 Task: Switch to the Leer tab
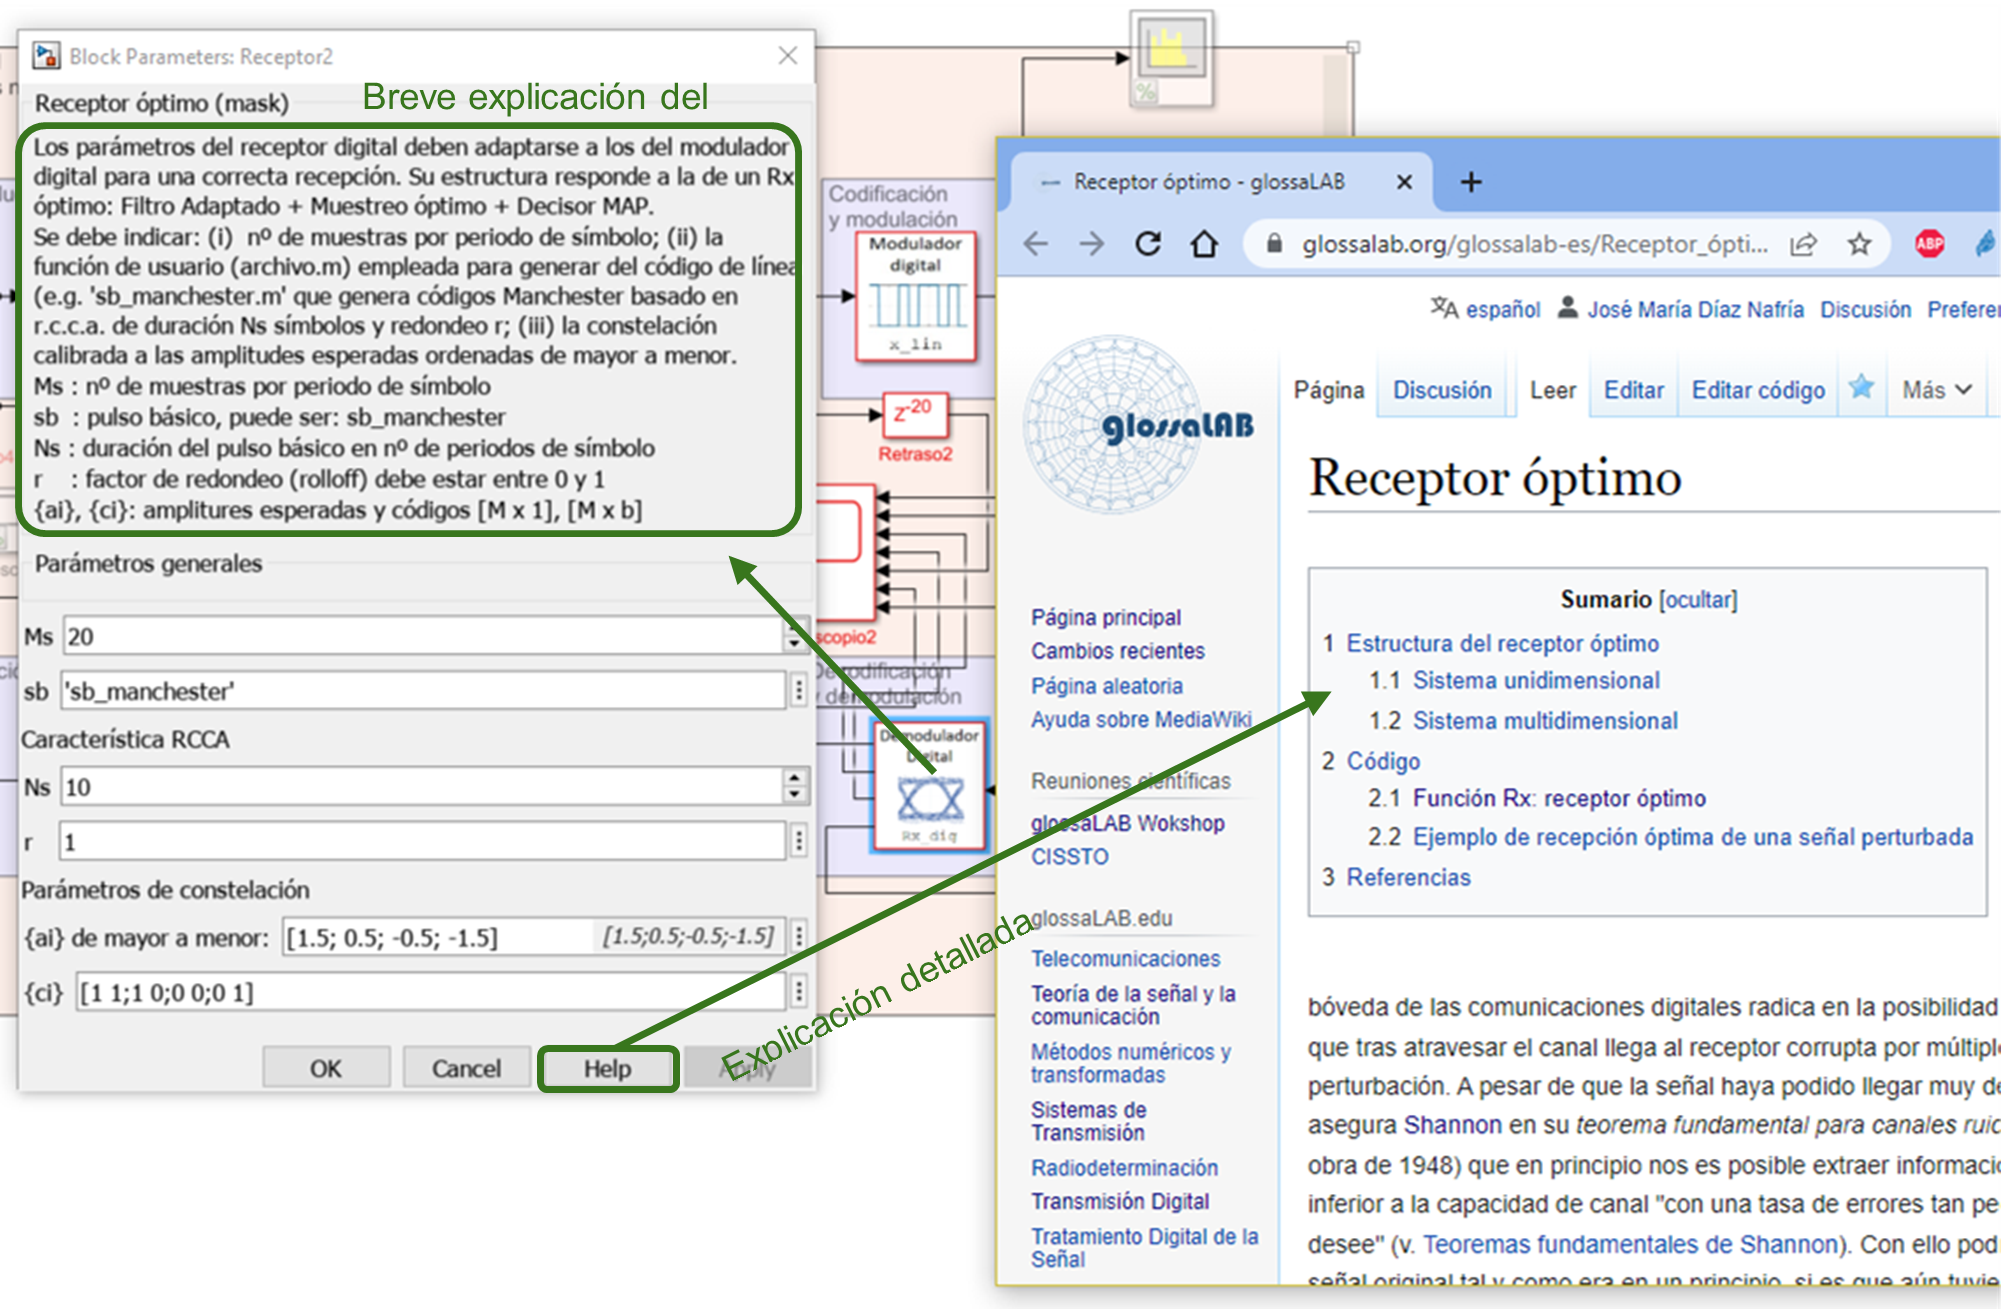coord(1552,390)
